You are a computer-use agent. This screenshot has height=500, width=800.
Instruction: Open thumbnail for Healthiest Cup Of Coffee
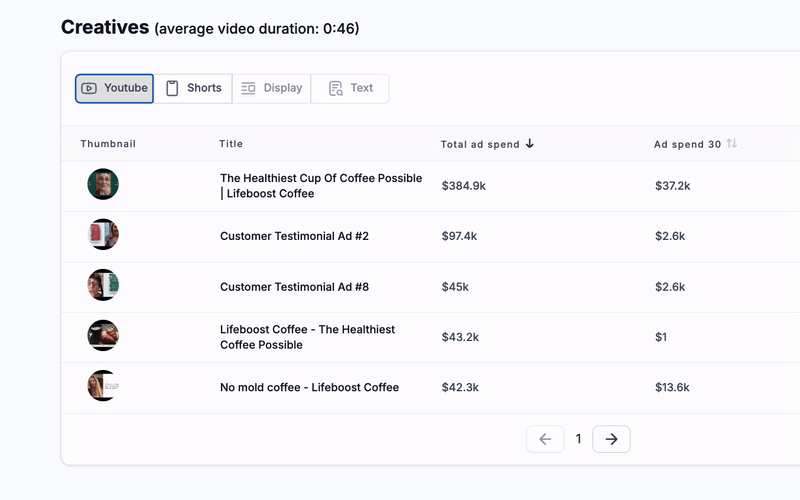point(103,184)
